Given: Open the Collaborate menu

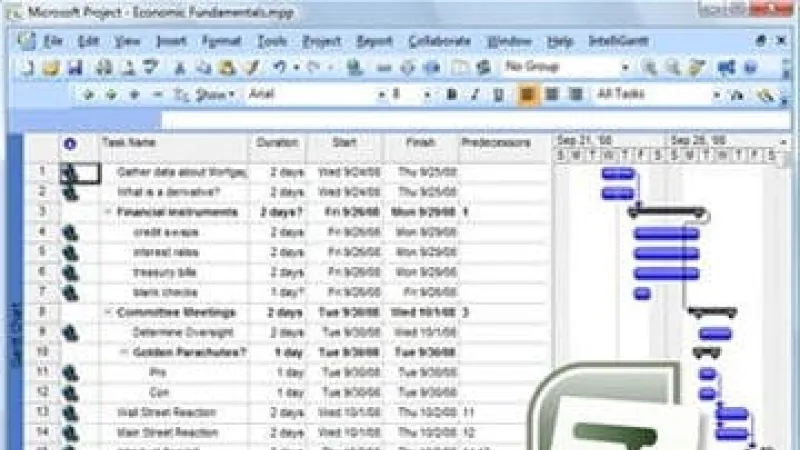Looking at the screenshot, I should (x=439, y=41).
